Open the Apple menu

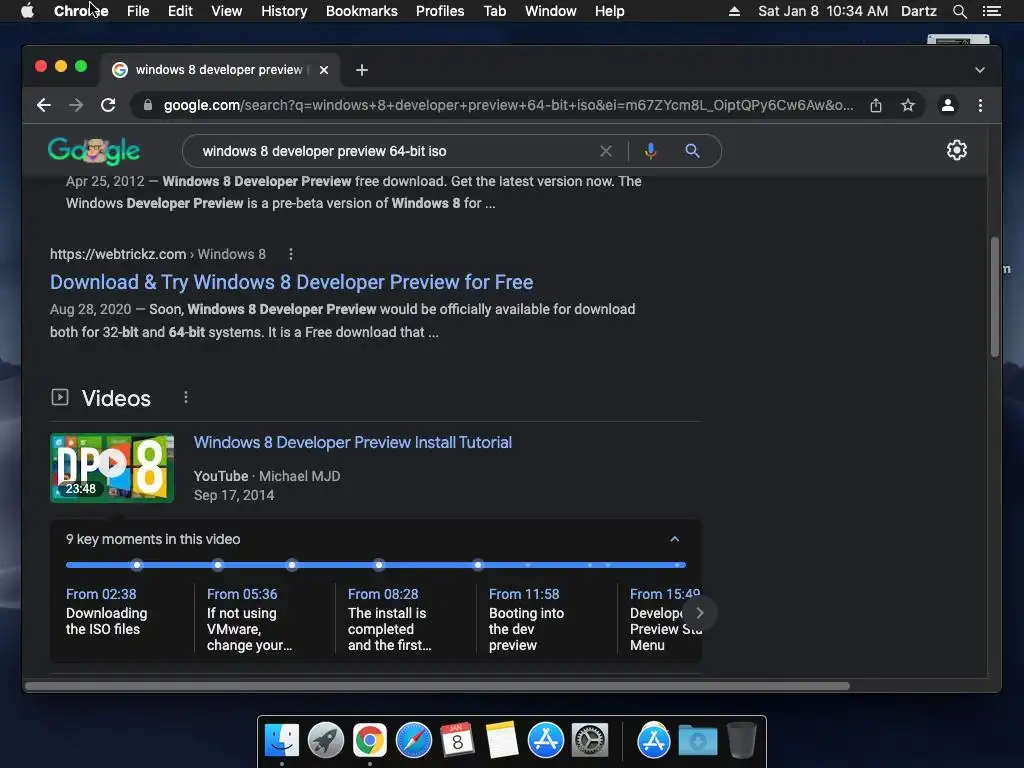tap(27, 11)
